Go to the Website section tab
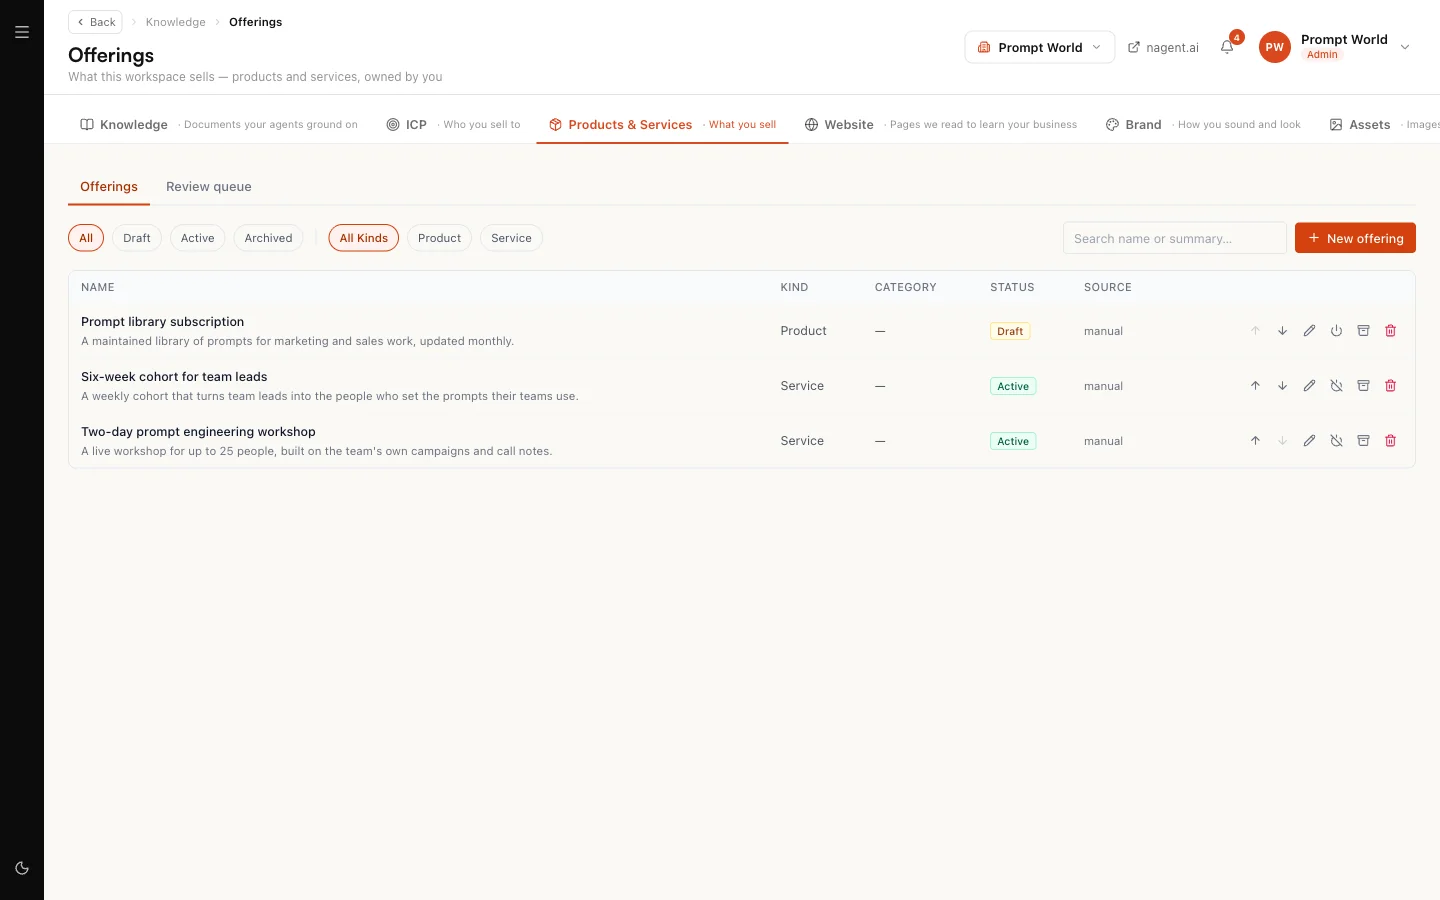This screenshot has height=900, width=1440. point(940,125)
